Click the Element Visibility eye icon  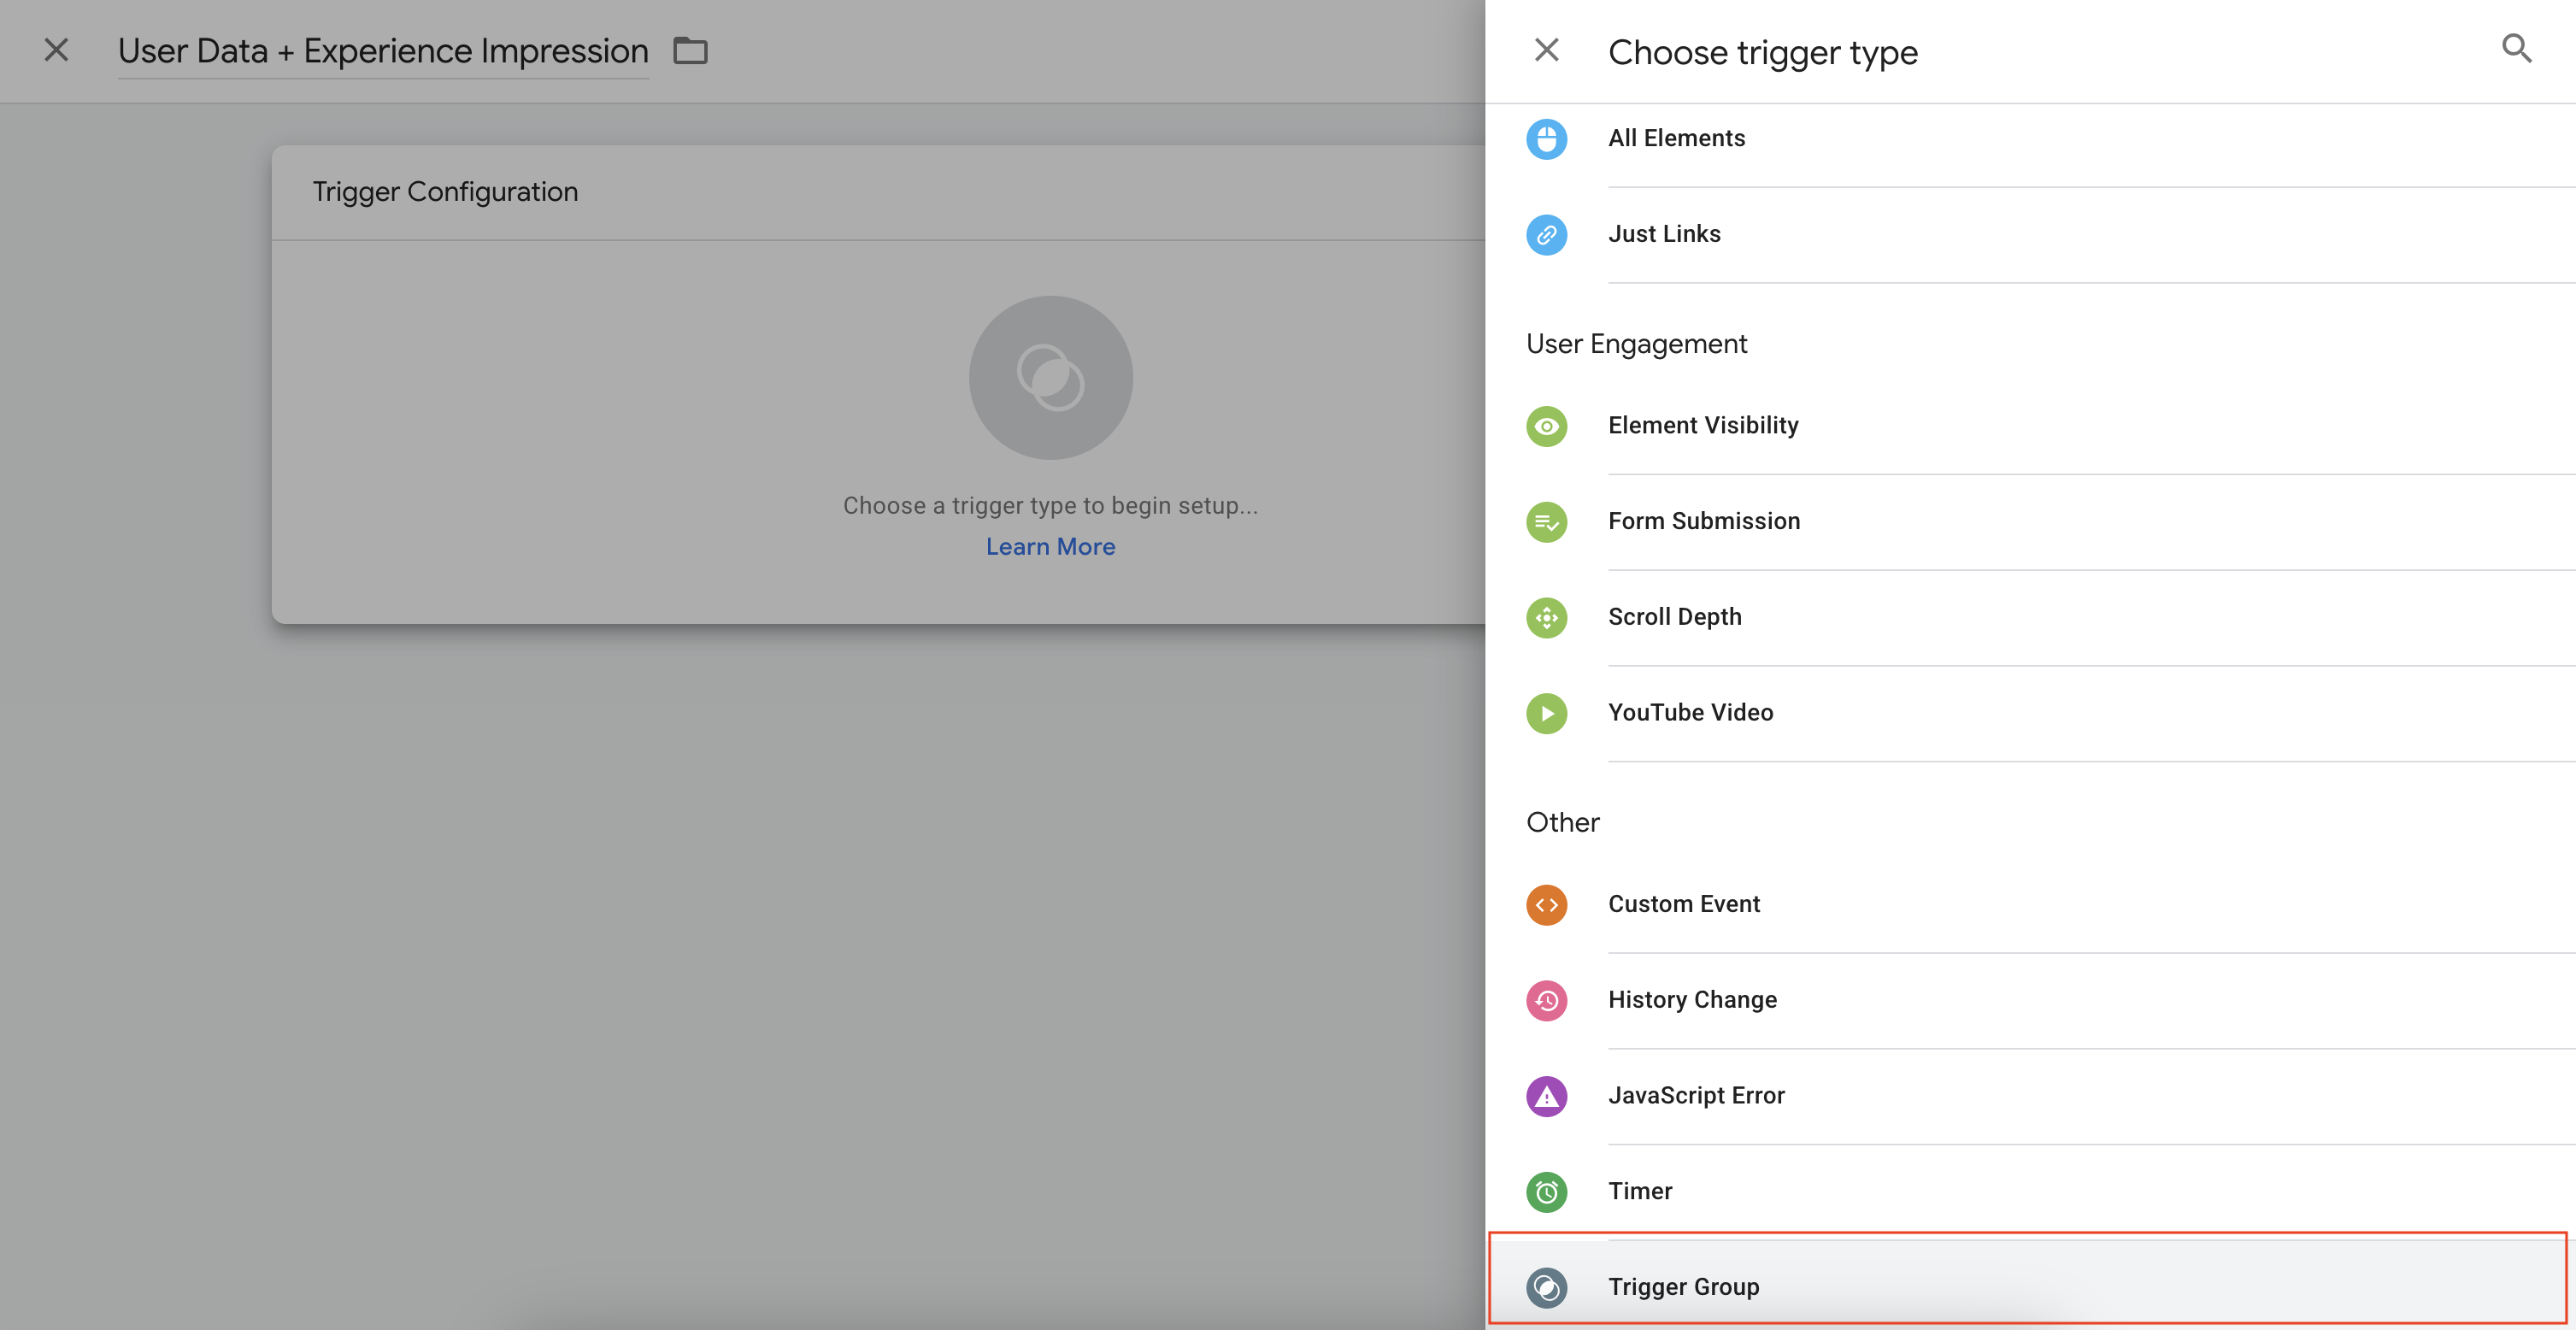(x=1546, y=426)
